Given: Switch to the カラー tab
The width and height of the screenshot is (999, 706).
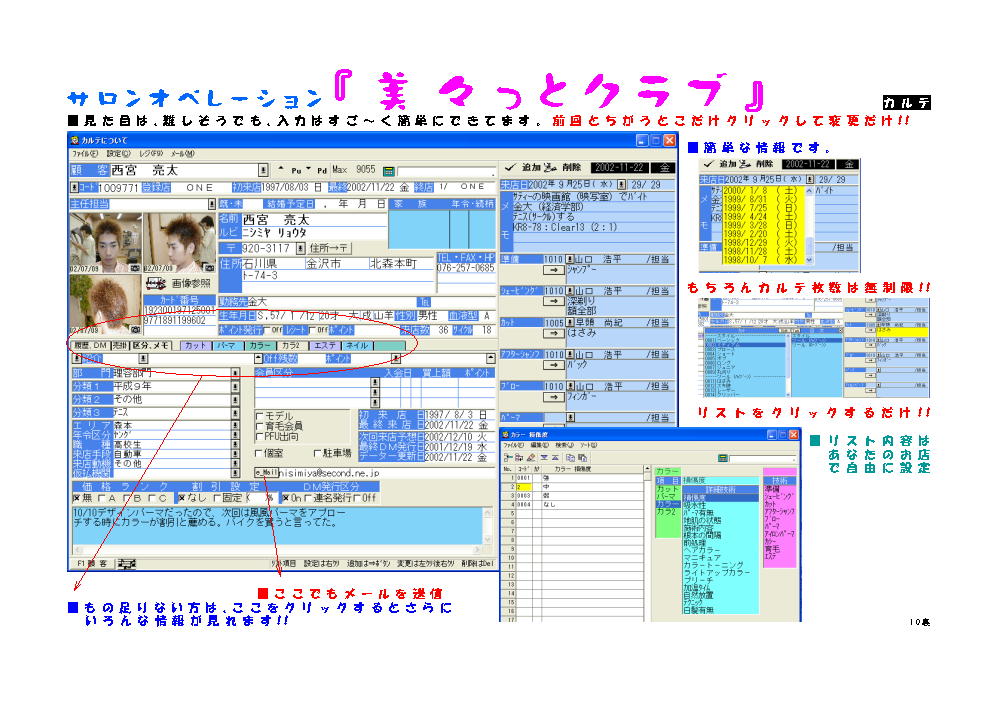Looking at the screenshot, I should click(260, 345).
